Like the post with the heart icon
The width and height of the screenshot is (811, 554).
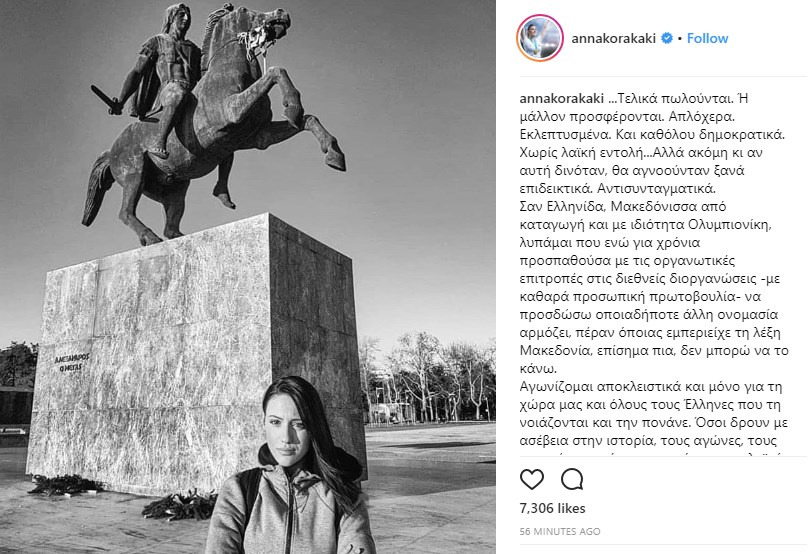[x=532, y=480]
